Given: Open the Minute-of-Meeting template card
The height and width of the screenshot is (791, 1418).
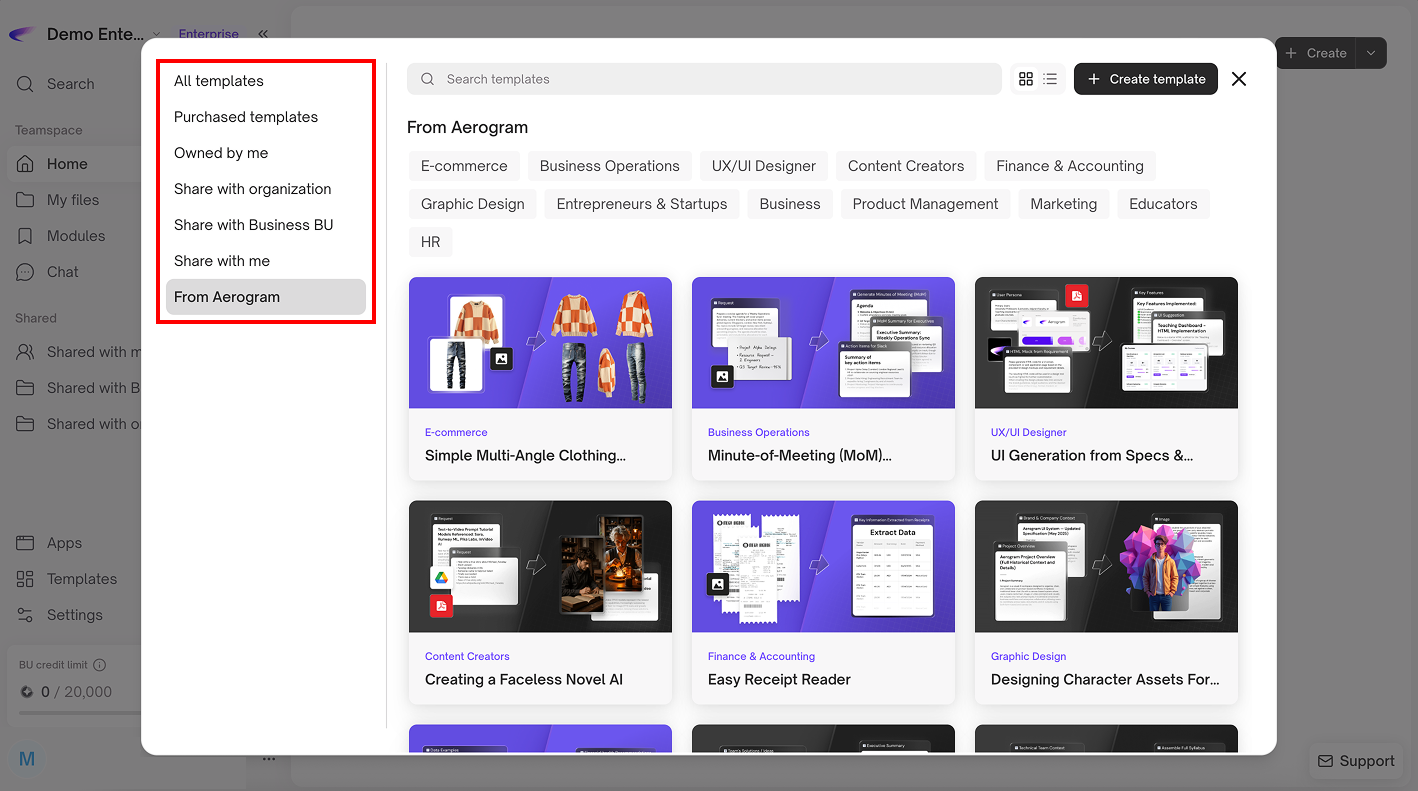Looking at the screenshot, I should [823, 378].
